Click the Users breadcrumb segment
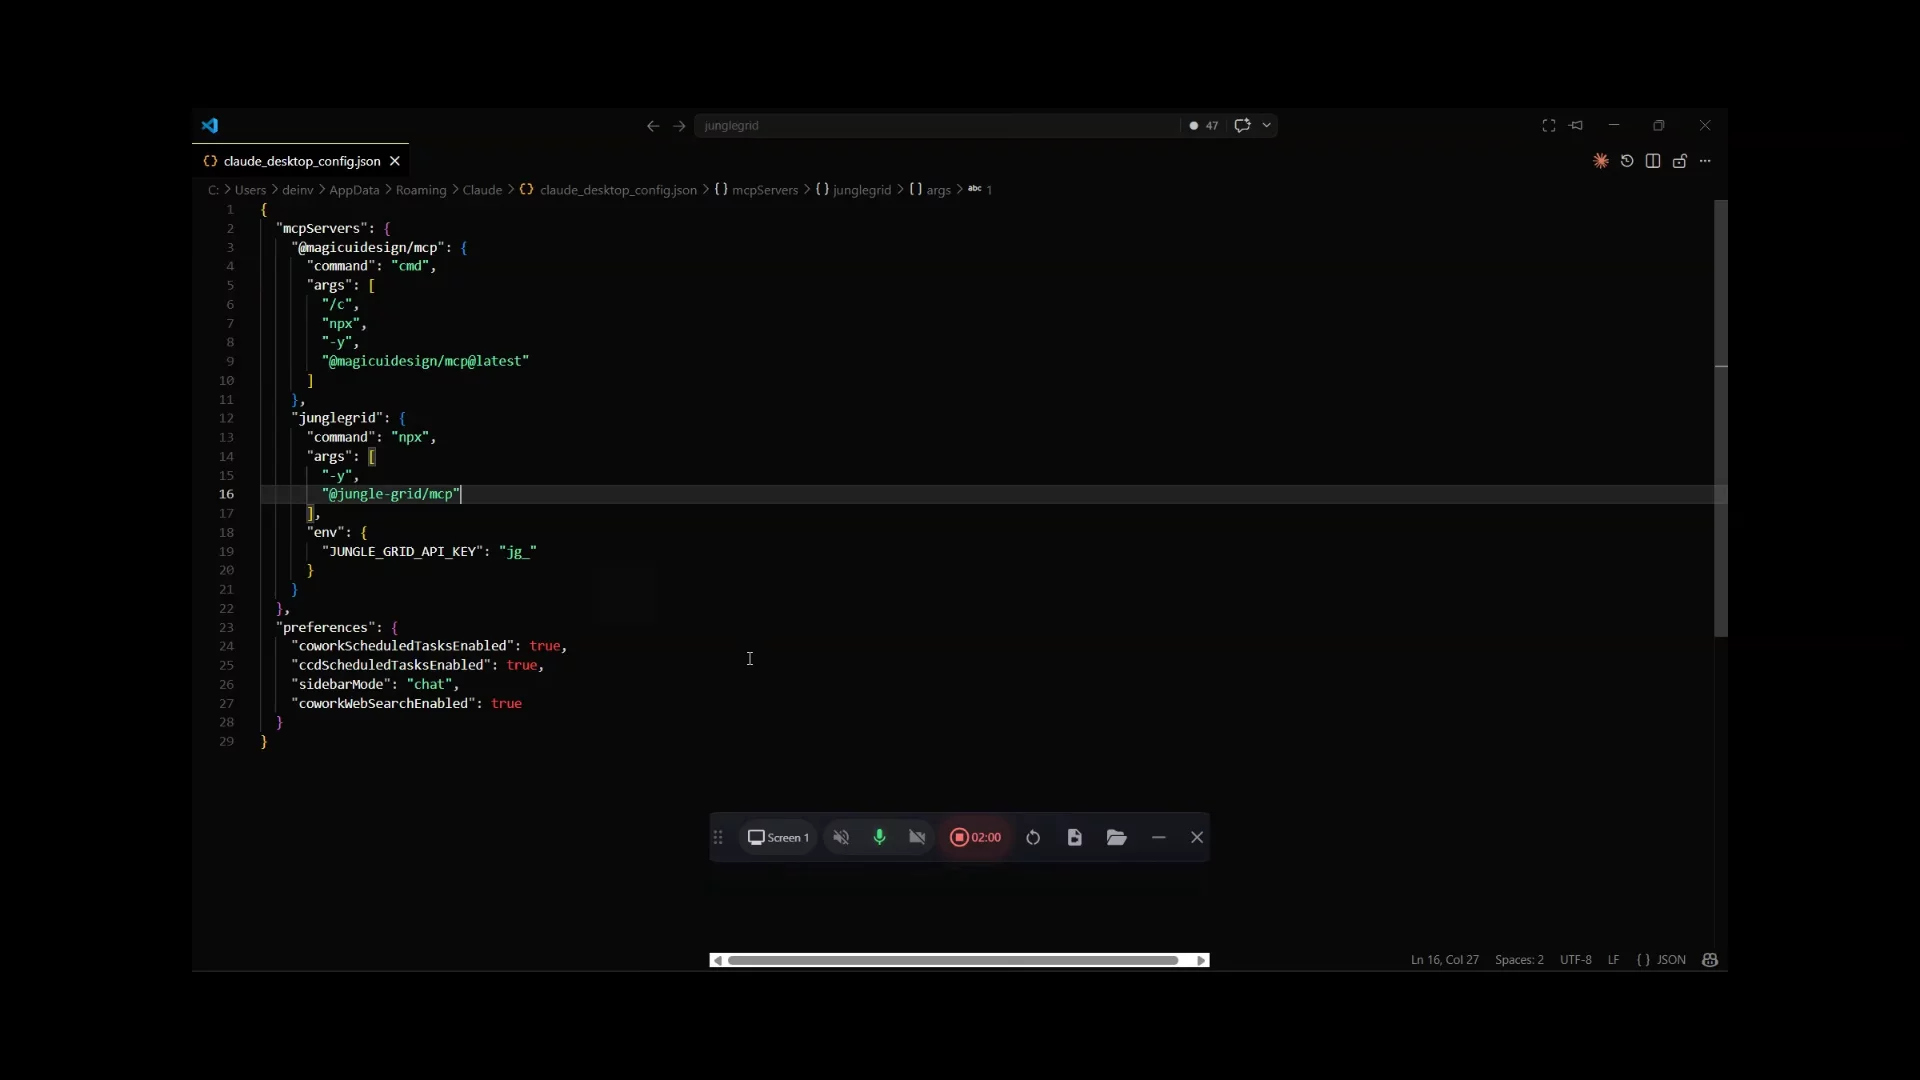This screenshot has width=1920, height=1080. click(250, 190)
